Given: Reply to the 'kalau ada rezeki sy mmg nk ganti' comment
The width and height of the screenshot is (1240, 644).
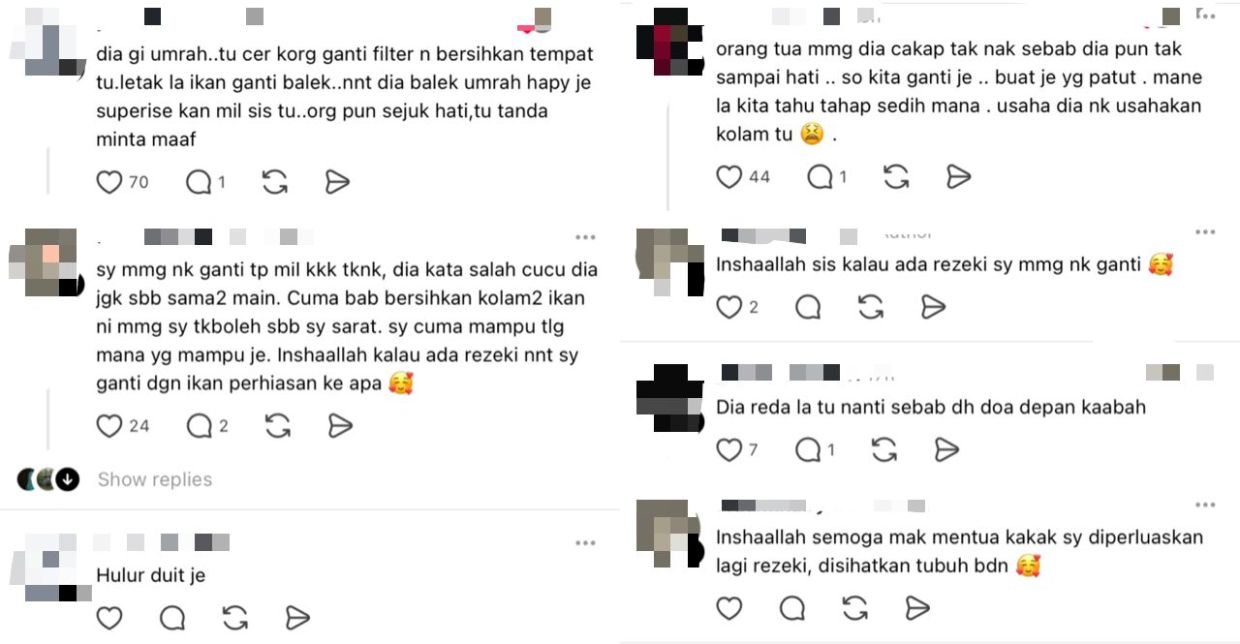Looking at the screenshot, I should pos(808,307).
